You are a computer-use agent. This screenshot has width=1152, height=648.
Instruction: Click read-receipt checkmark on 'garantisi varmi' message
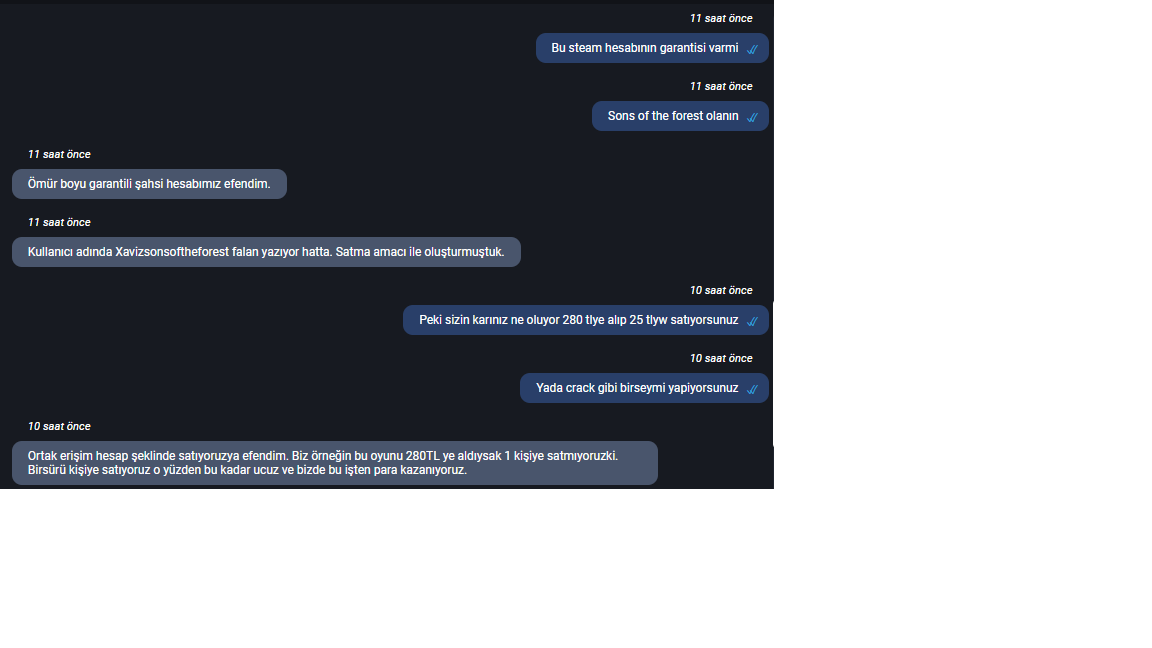coord(752,49)
